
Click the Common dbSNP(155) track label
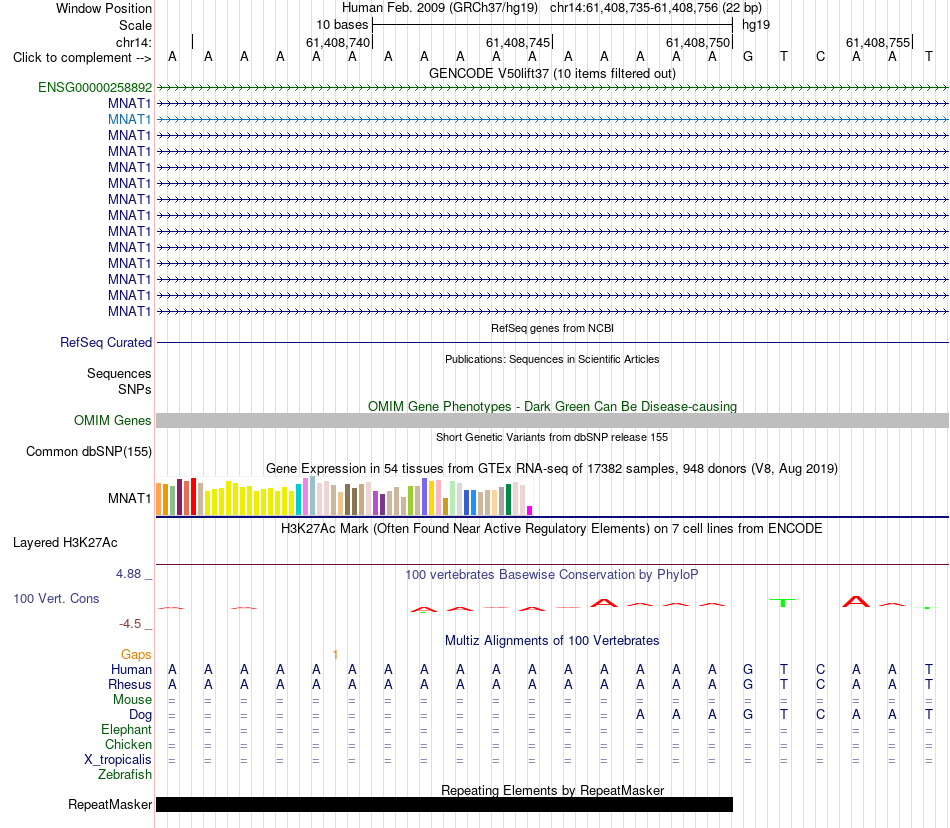point(89,451)
